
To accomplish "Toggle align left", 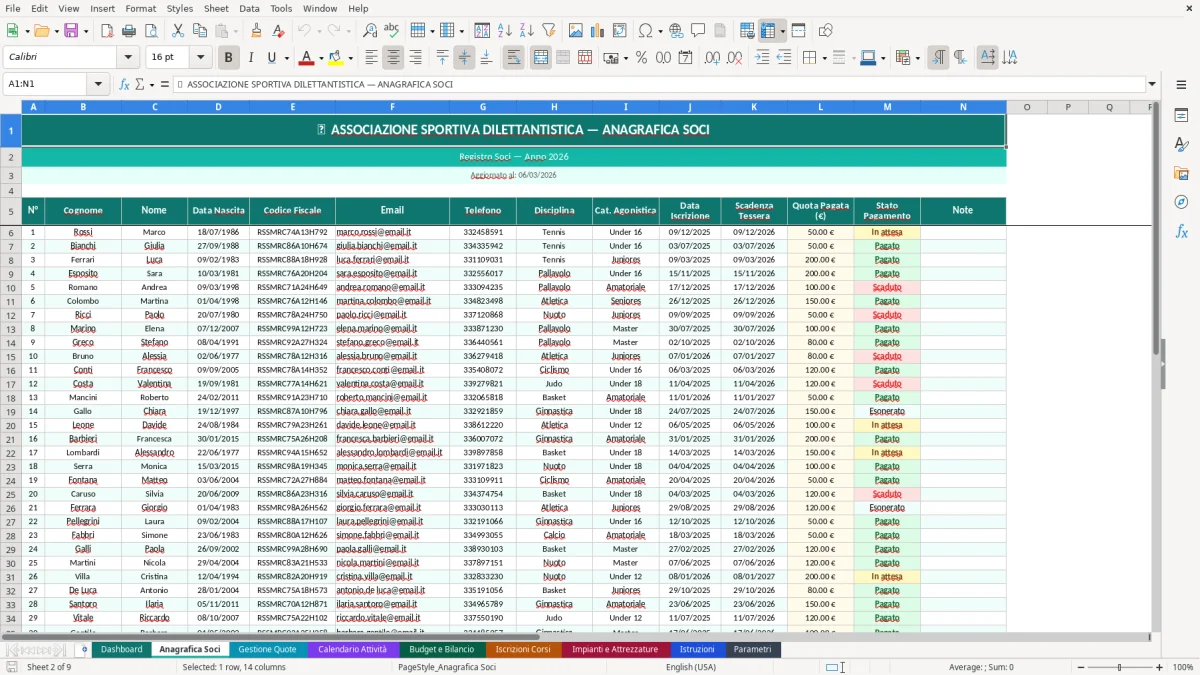I will coord(371,58).
